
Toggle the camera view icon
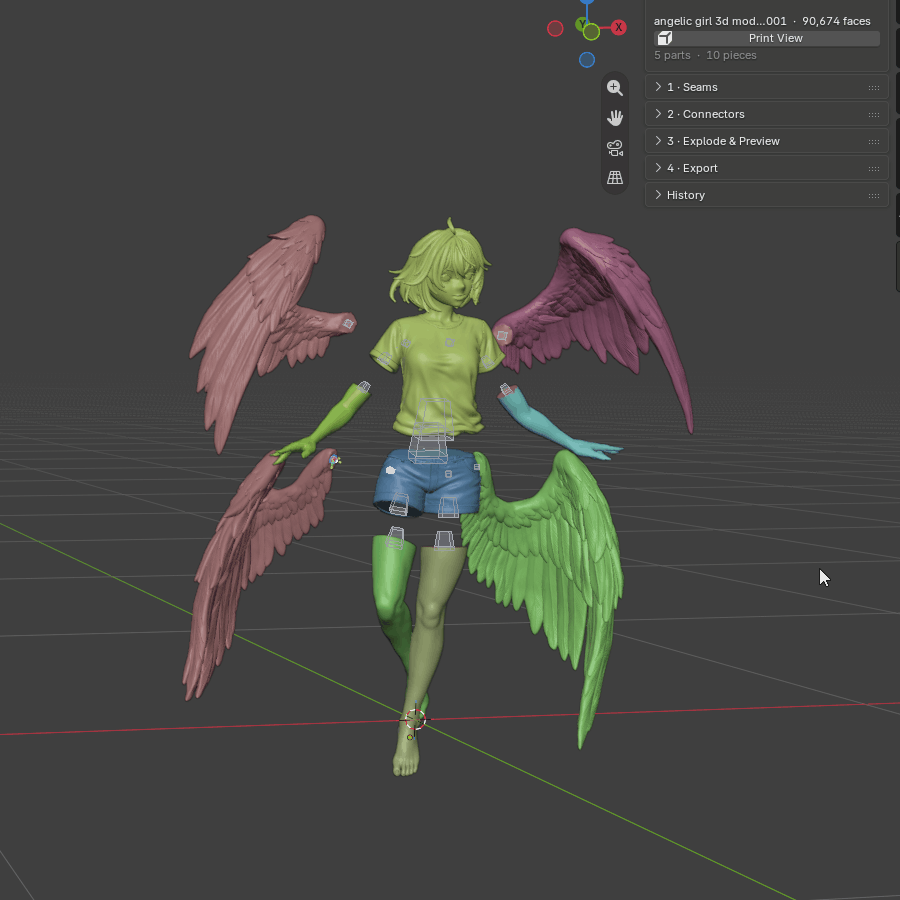point(615,148)
